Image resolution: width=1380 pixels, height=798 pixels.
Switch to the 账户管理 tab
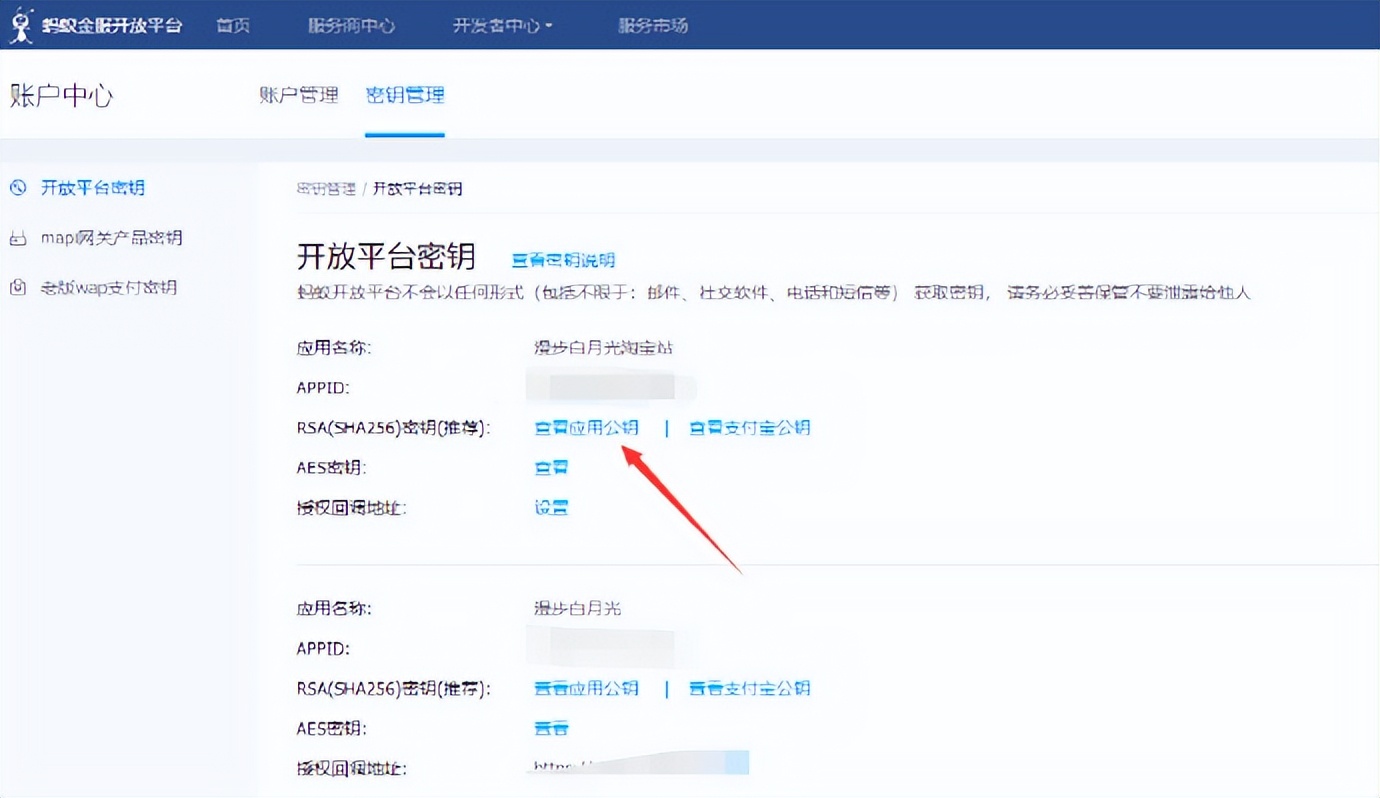[x=299, y=95]
